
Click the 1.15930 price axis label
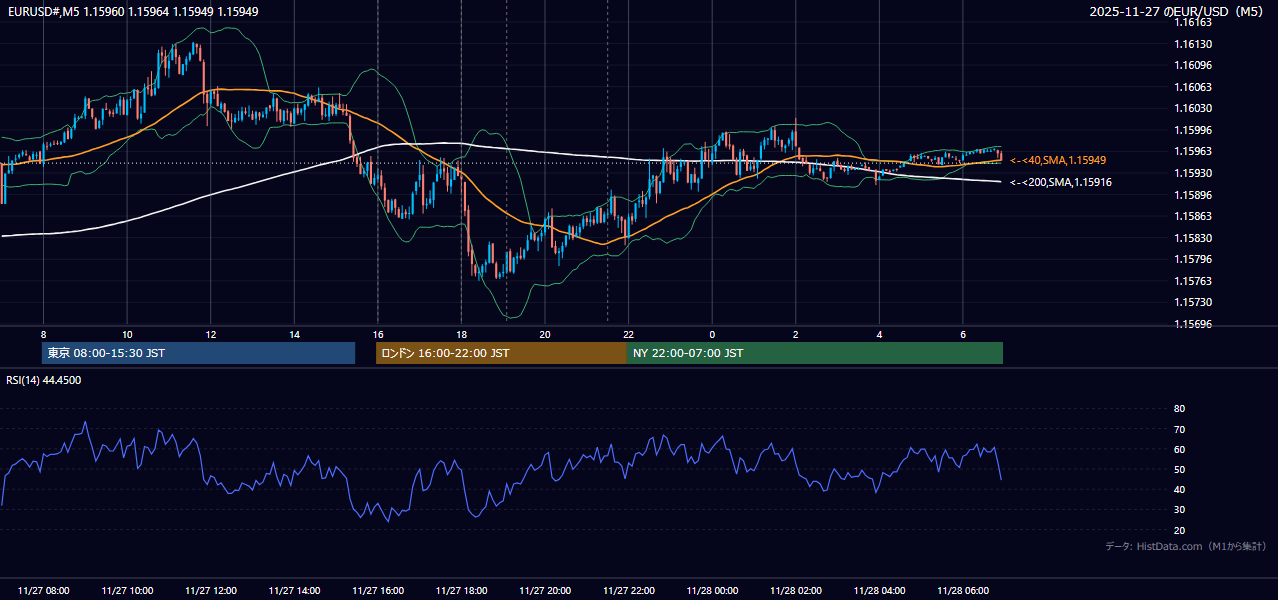point(1193,173)
